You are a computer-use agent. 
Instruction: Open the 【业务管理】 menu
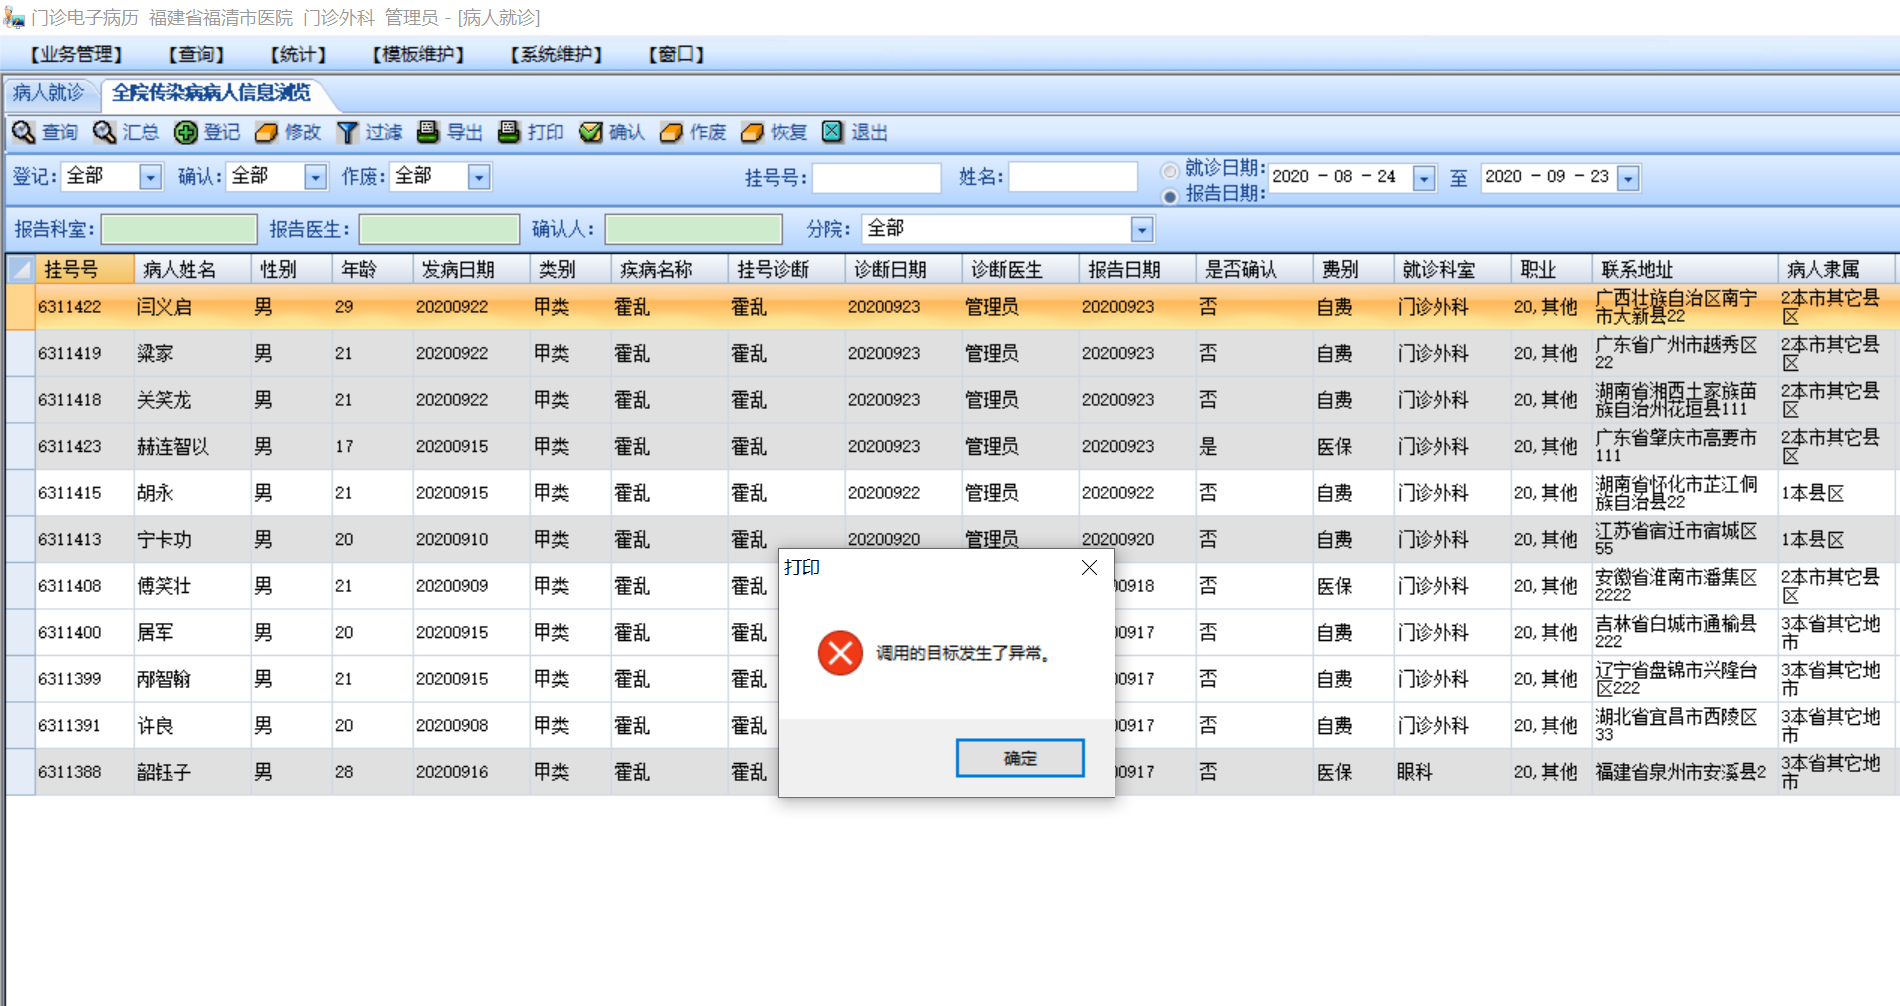[x=76, y=54]
